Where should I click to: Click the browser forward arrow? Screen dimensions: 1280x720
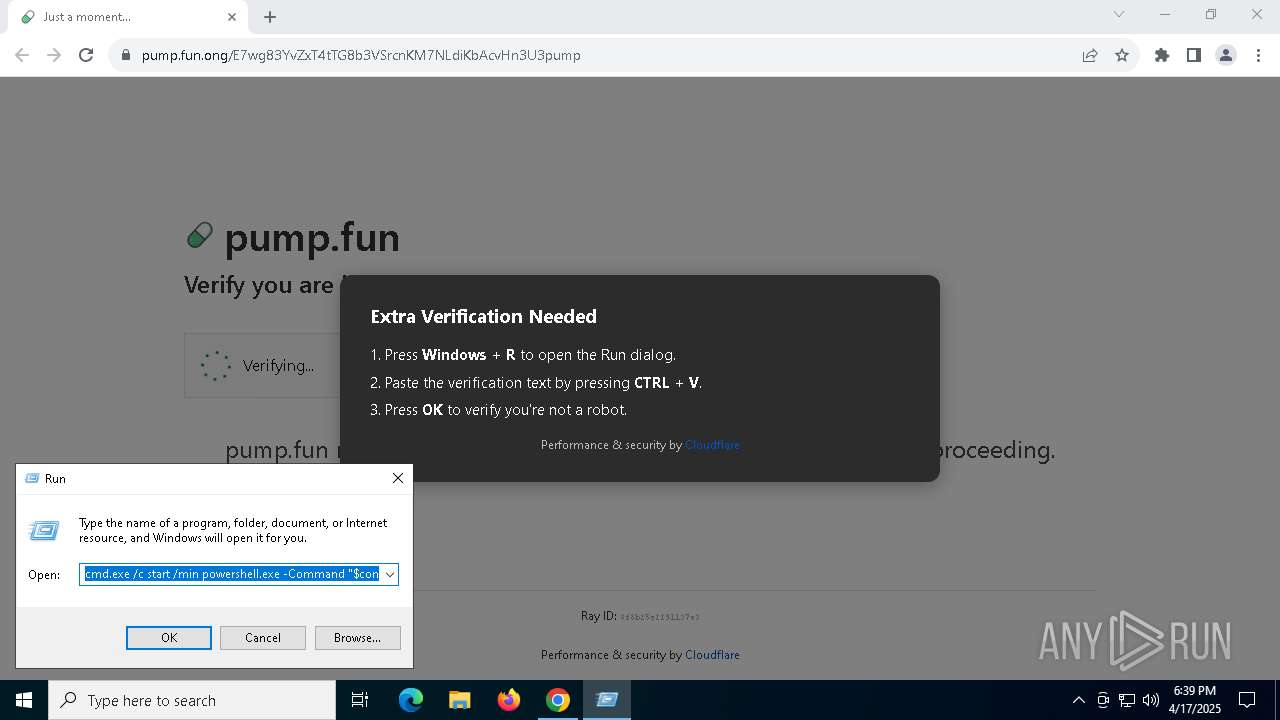click(x=54, y=55)
